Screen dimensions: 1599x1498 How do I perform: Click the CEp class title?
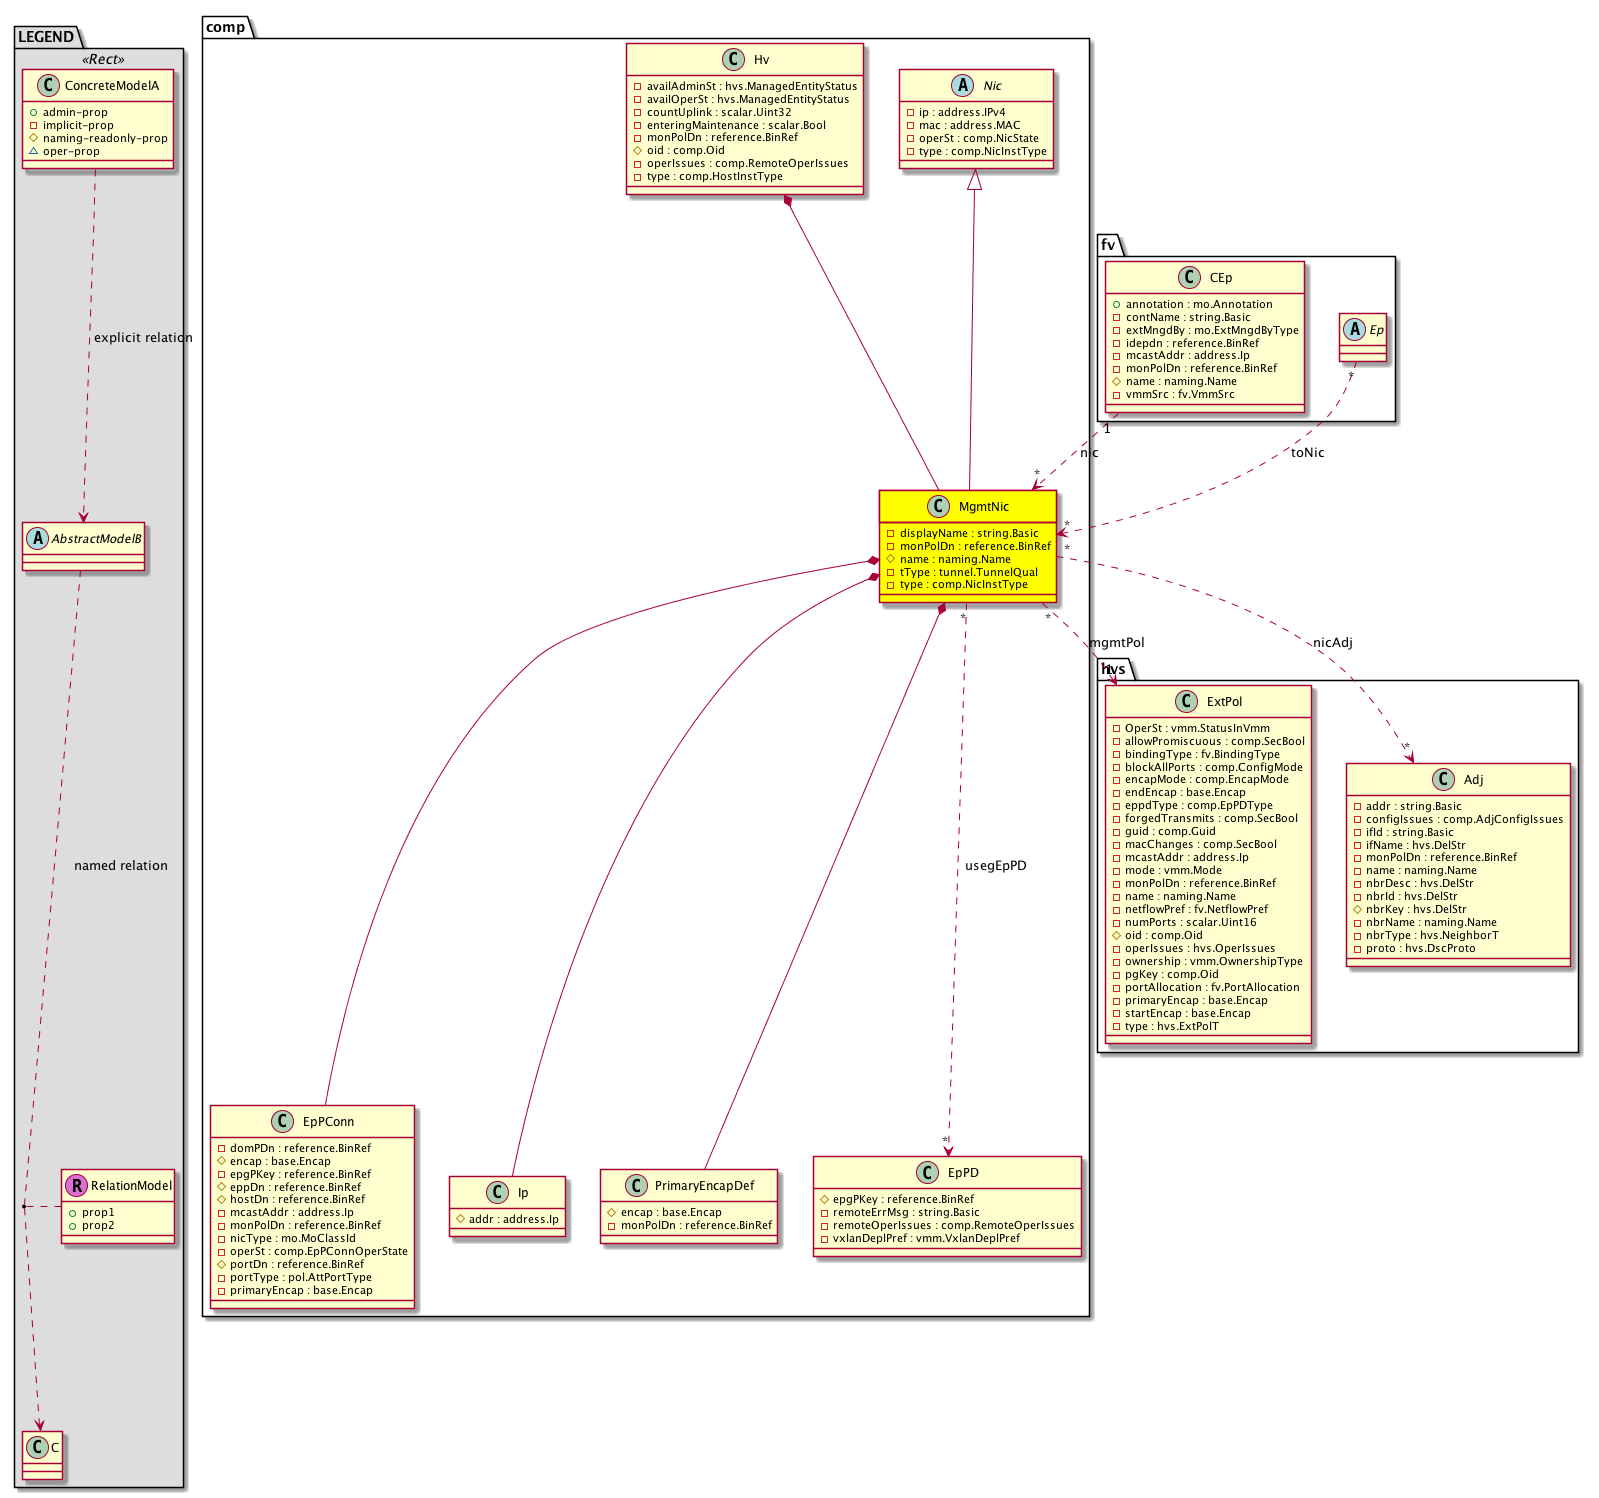click(x=1220, y=277)
